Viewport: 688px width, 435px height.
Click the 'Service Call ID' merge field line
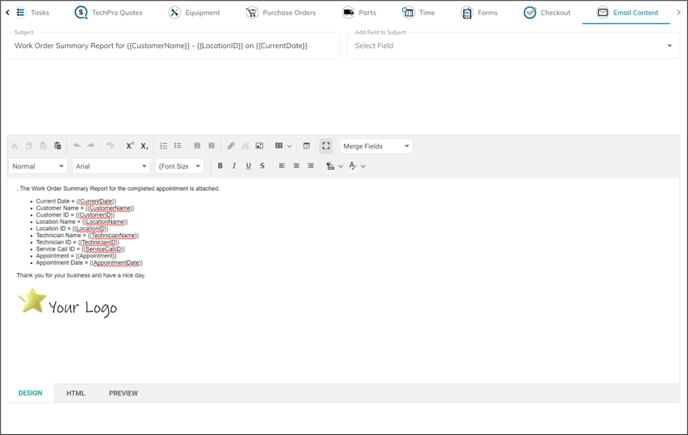click(80, 249)
